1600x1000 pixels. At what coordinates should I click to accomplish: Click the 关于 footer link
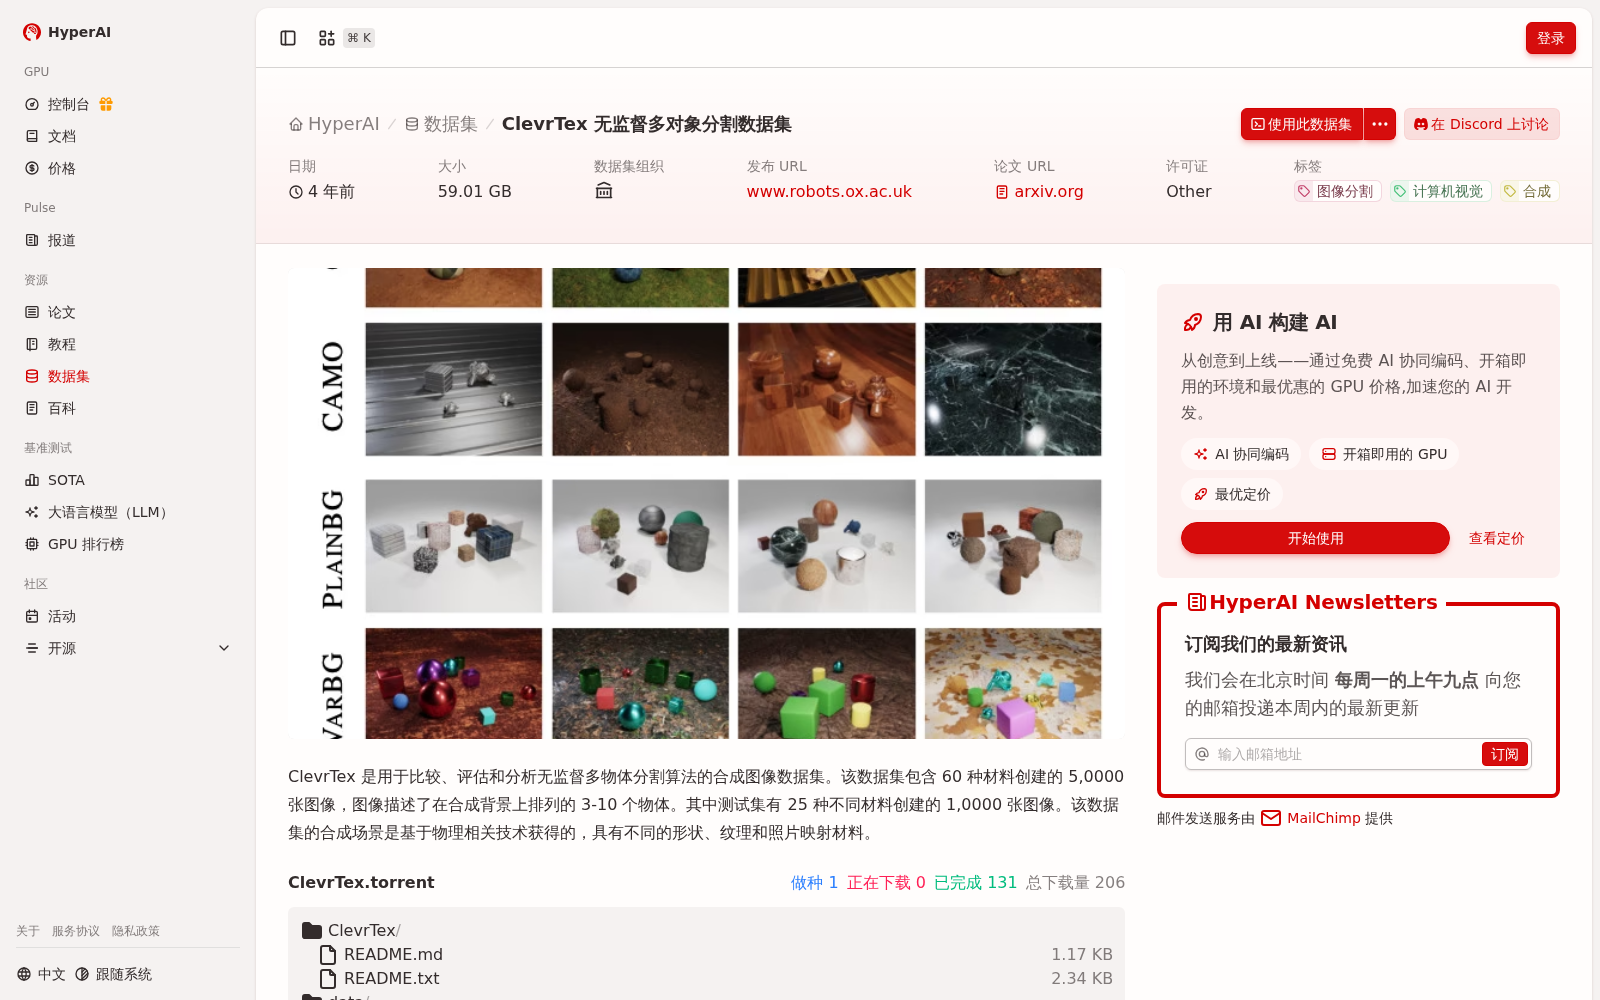click(x=28, y=931)
